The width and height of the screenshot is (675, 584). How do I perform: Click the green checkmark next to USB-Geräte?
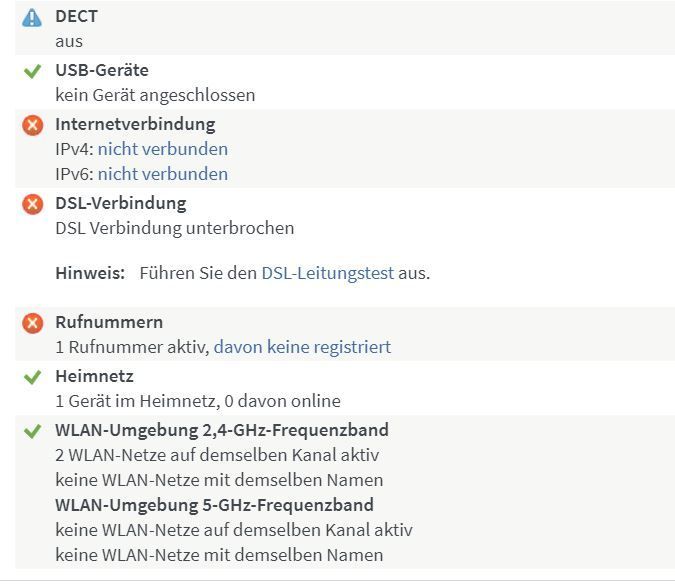point(33,71)
